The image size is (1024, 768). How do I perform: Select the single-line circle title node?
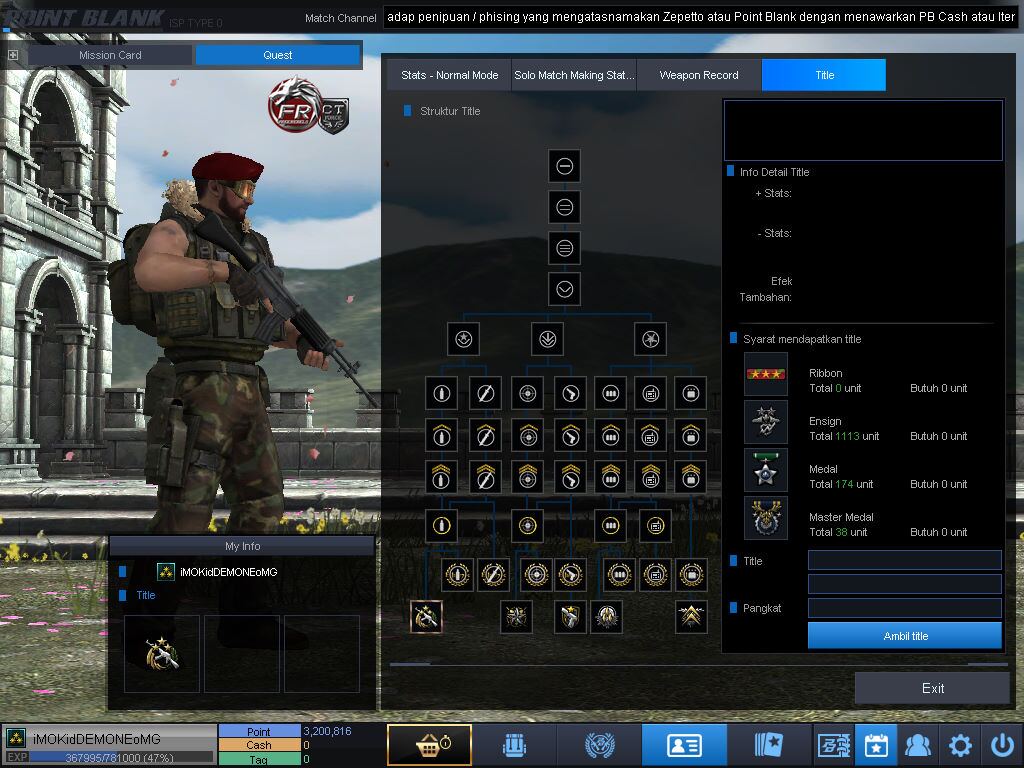tap(564, 167)
